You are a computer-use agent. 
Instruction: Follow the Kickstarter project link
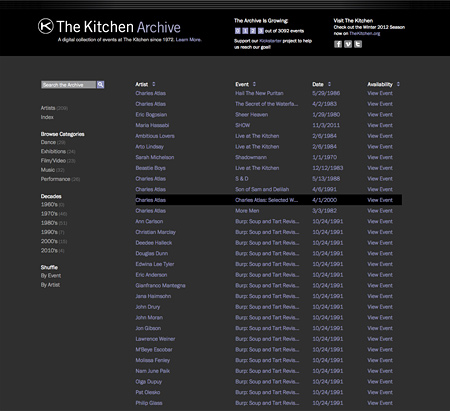click(270, 41)
